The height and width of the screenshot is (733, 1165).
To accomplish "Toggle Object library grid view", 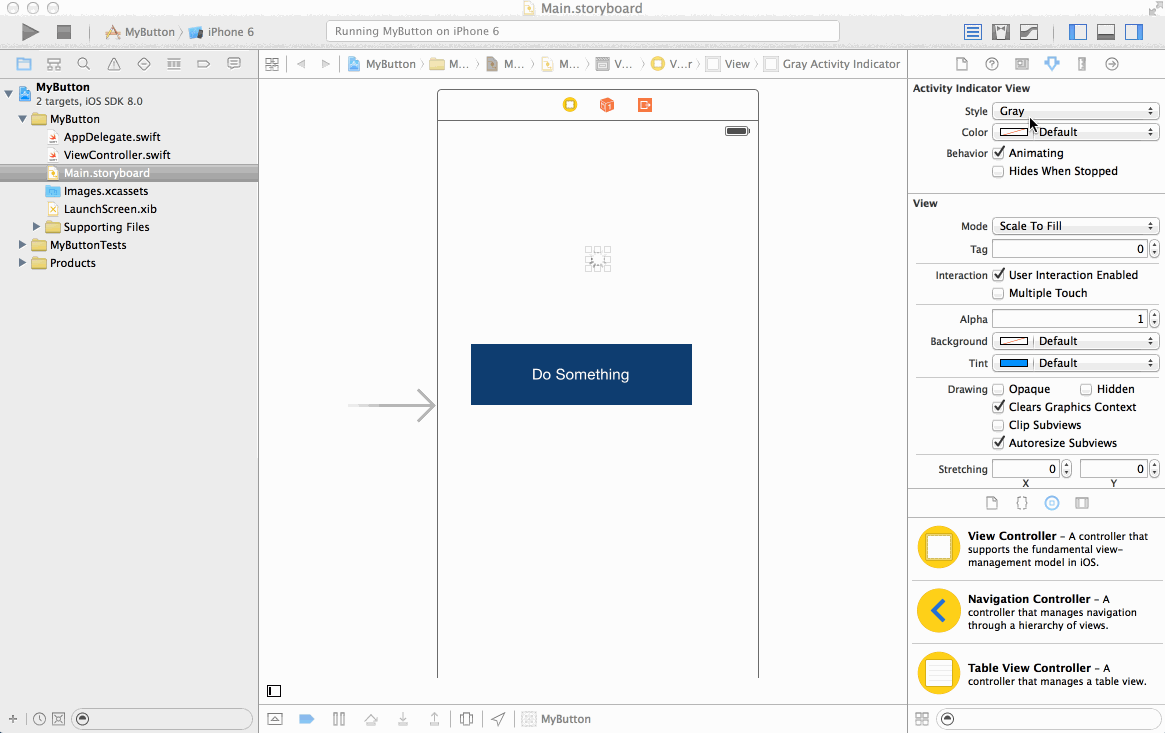I will click(x=922, y=719).
